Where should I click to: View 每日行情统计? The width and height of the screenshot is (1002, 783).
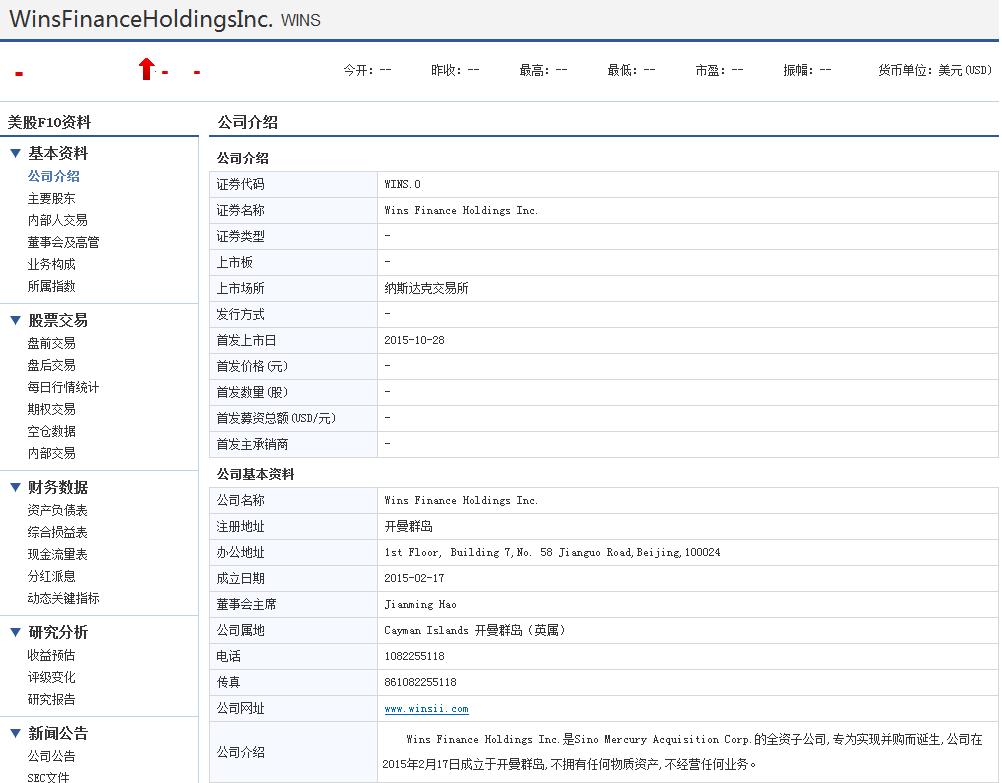pyautogui.click(x=63, y=387)
